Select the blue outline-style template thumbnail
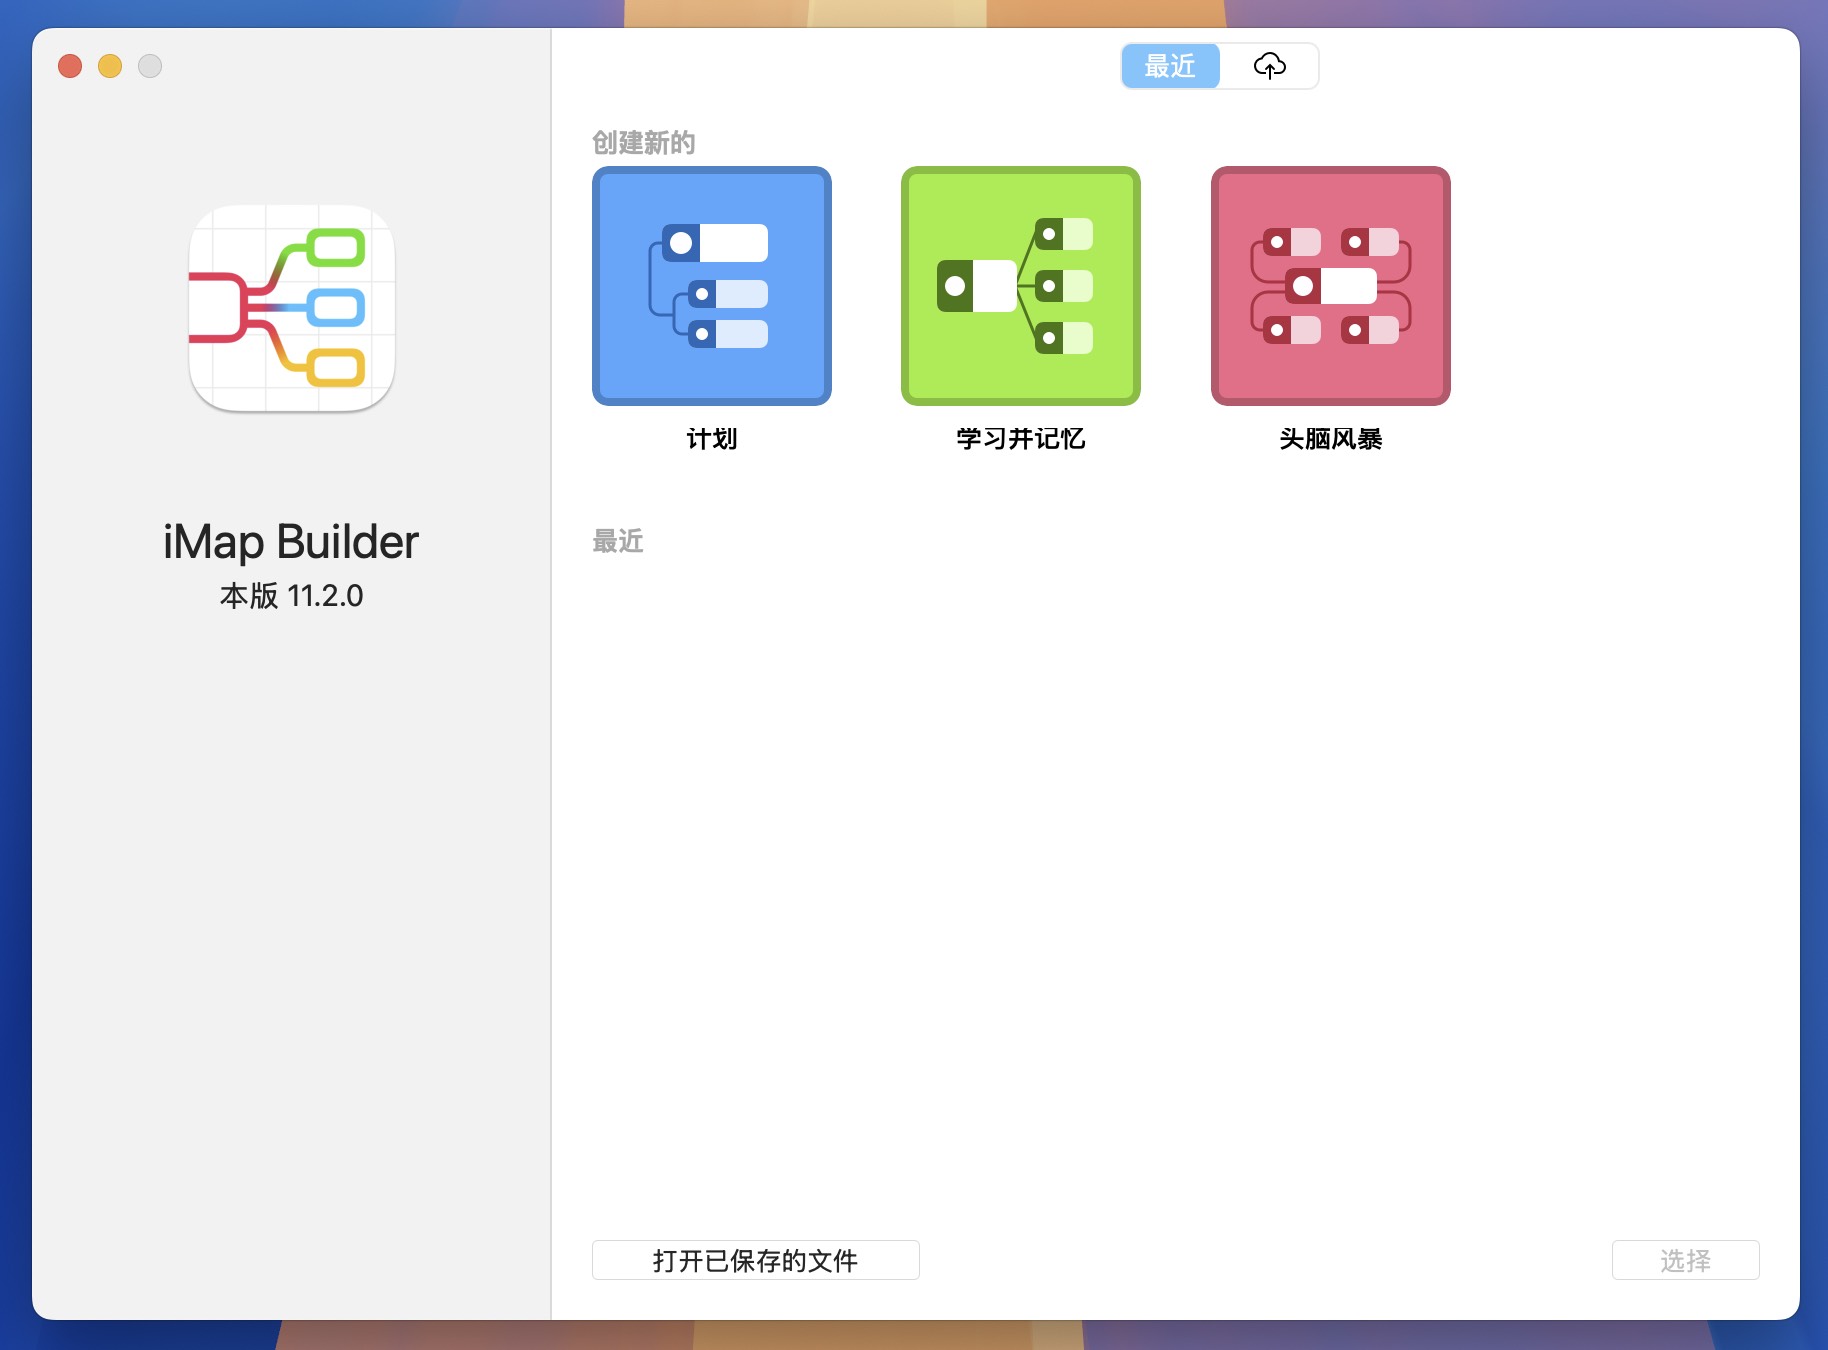Viewport: 1828px width, 1350px height. [711, 286]
